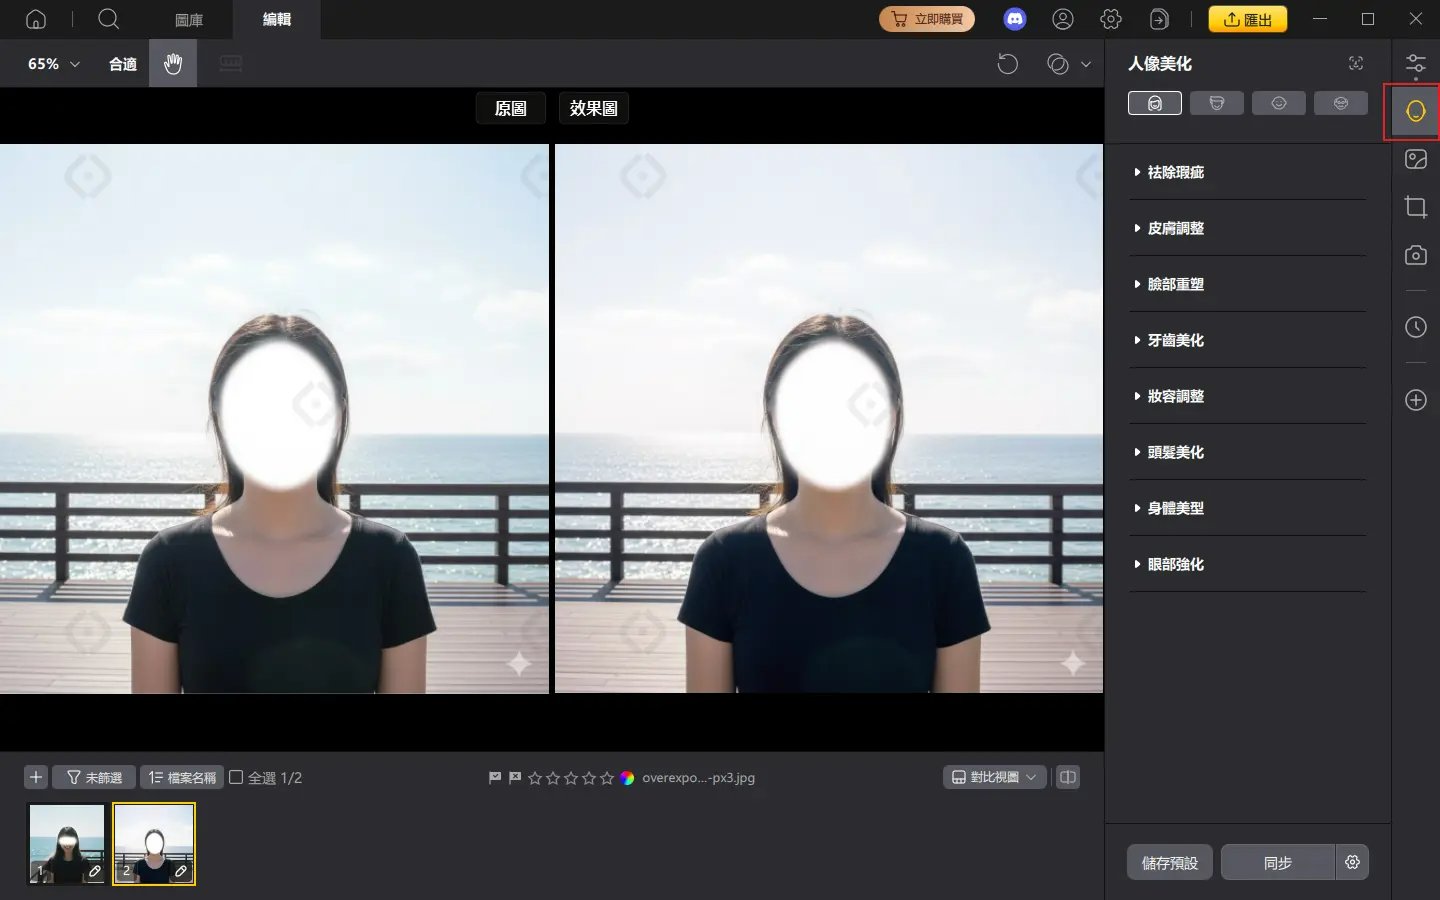
Task: Click the home icon
Action: [x=36, y=19]
